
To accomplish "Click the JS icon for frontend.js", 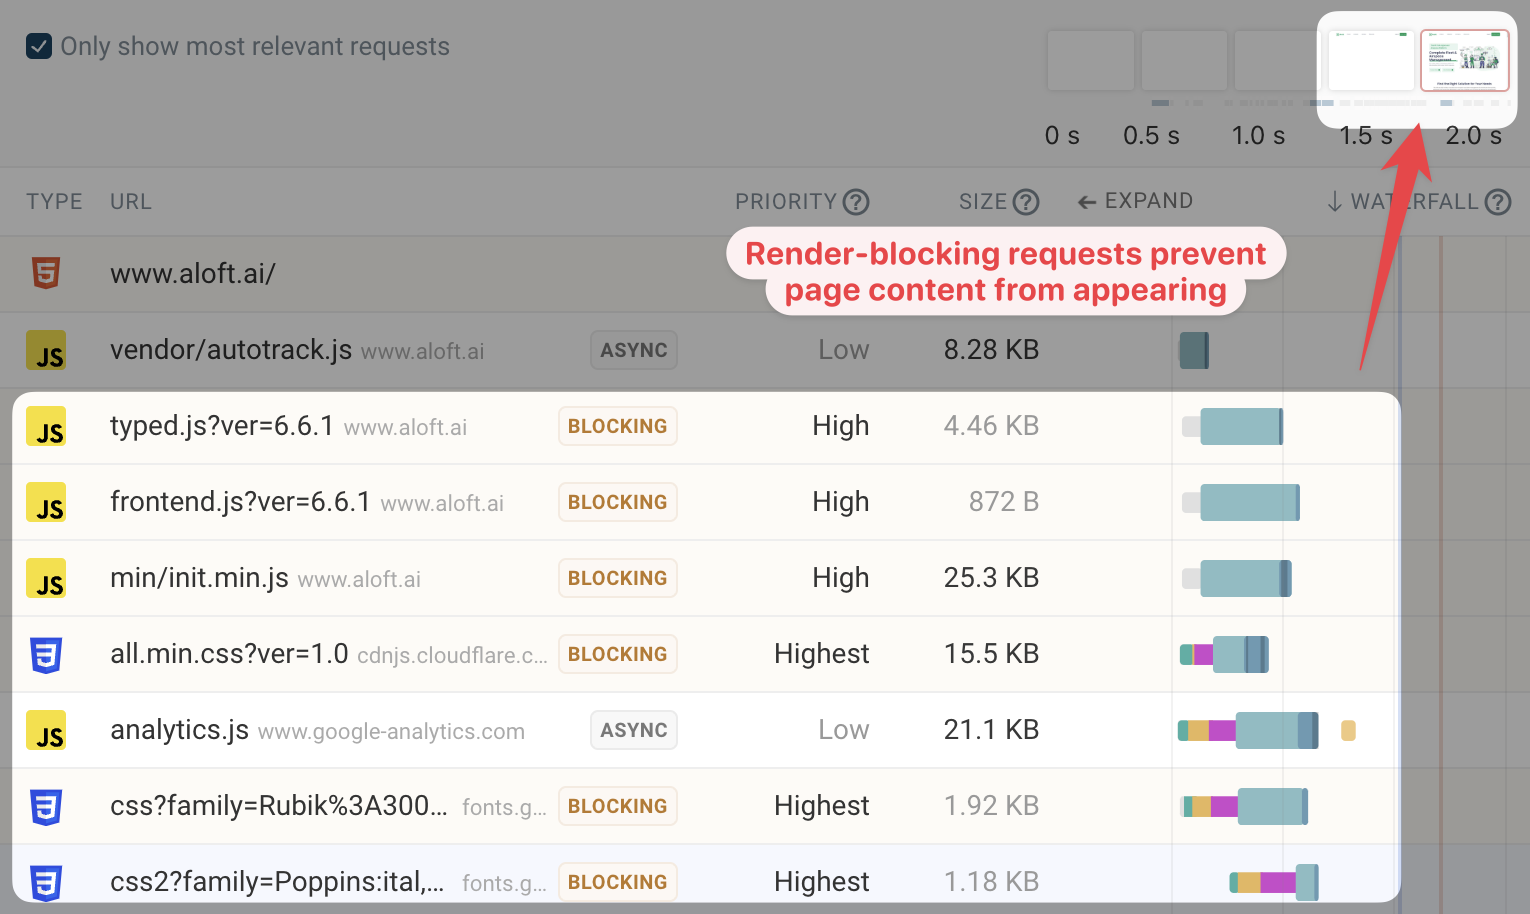I will [x=46, y=502].
